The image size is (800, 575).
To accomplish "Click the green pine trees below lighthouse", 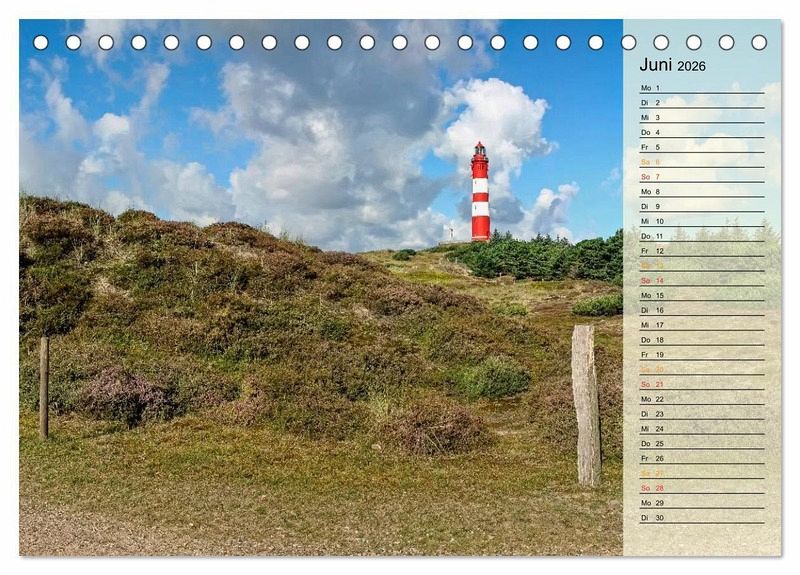I will click(x=540, y=258).
